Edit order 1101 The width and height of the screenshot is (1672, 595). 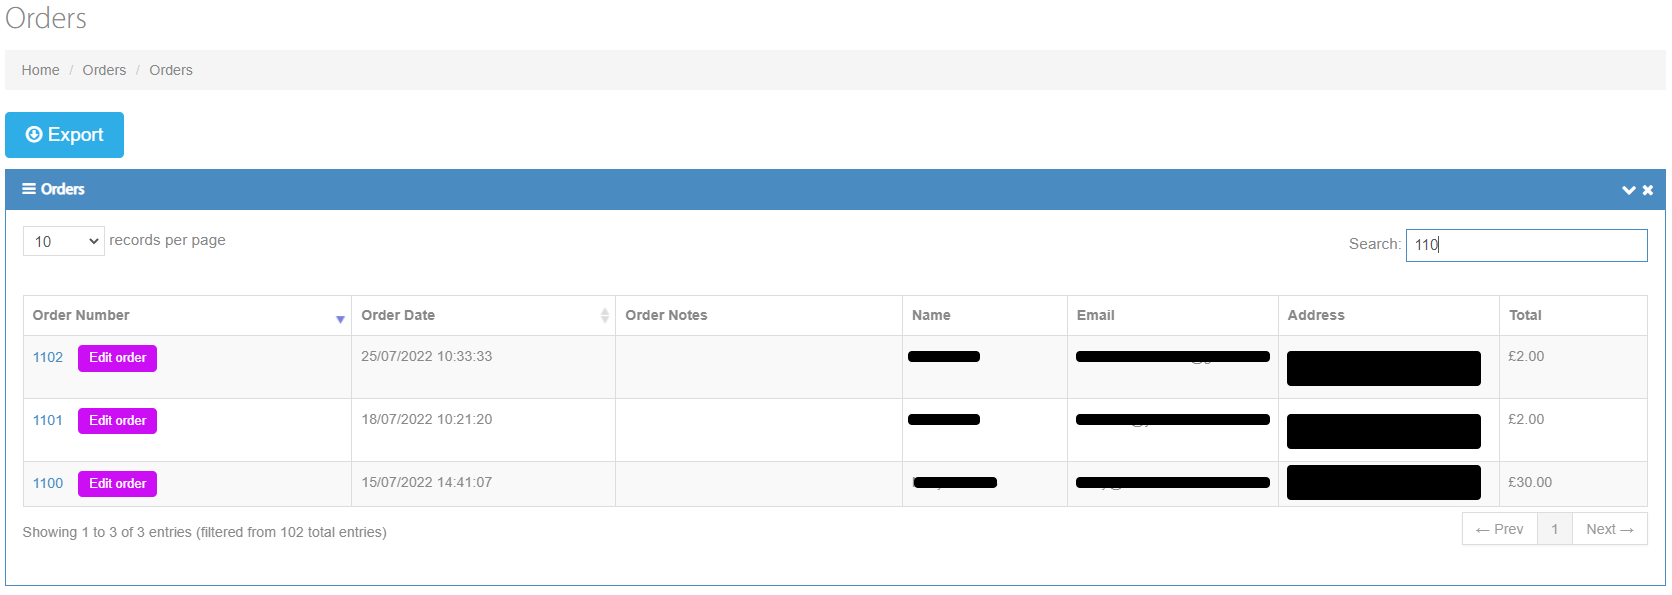click(x=117, y=421)
